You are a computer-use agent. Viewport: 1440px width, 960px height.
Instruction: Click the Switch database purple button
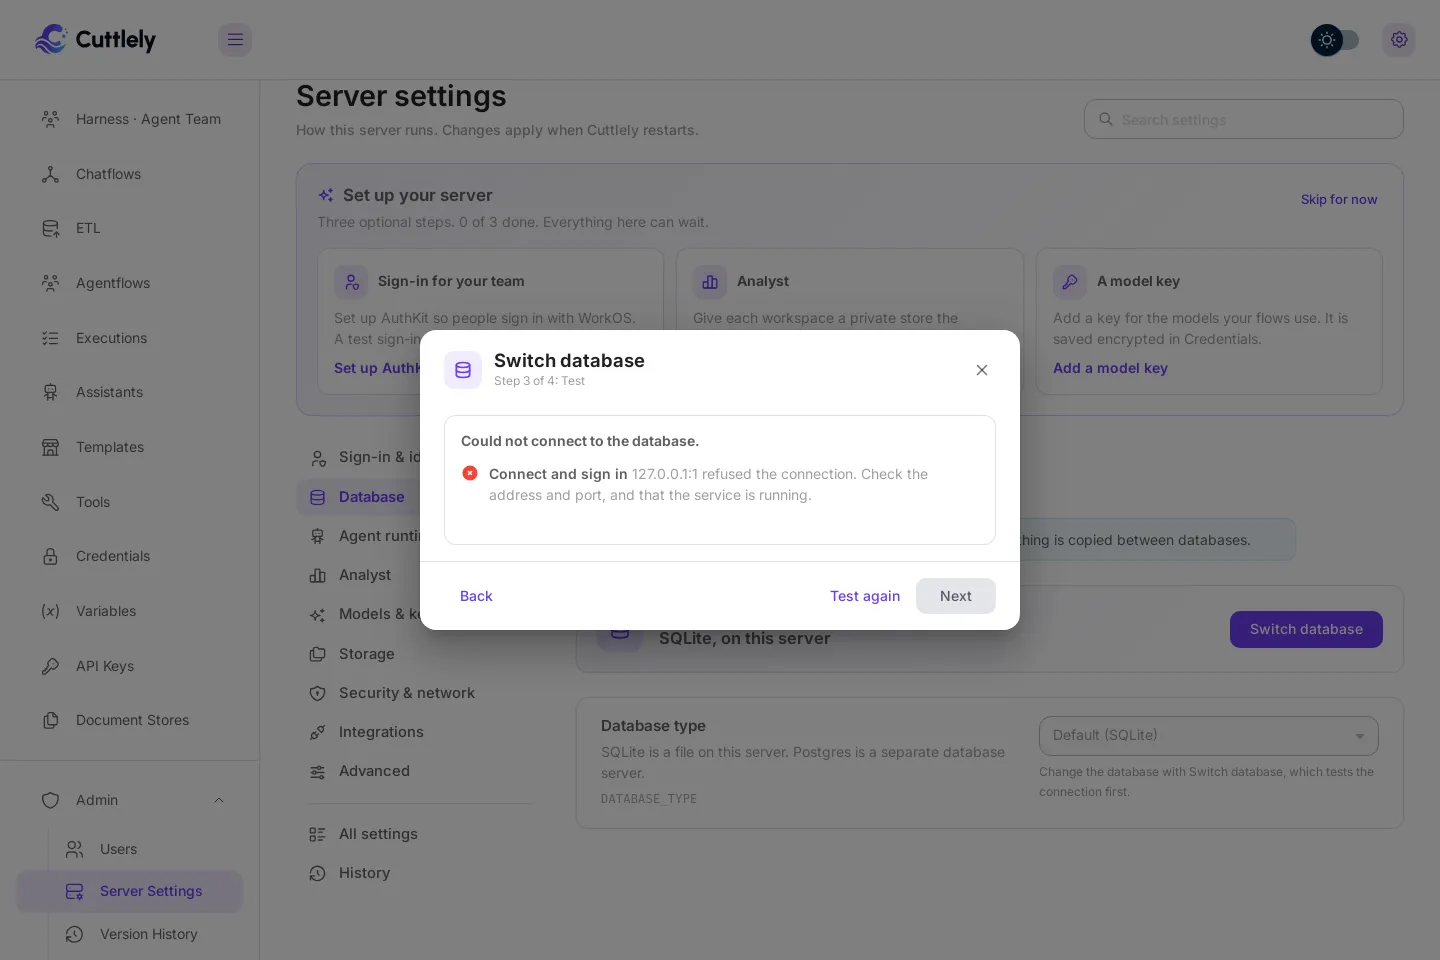coord(1306,629)
